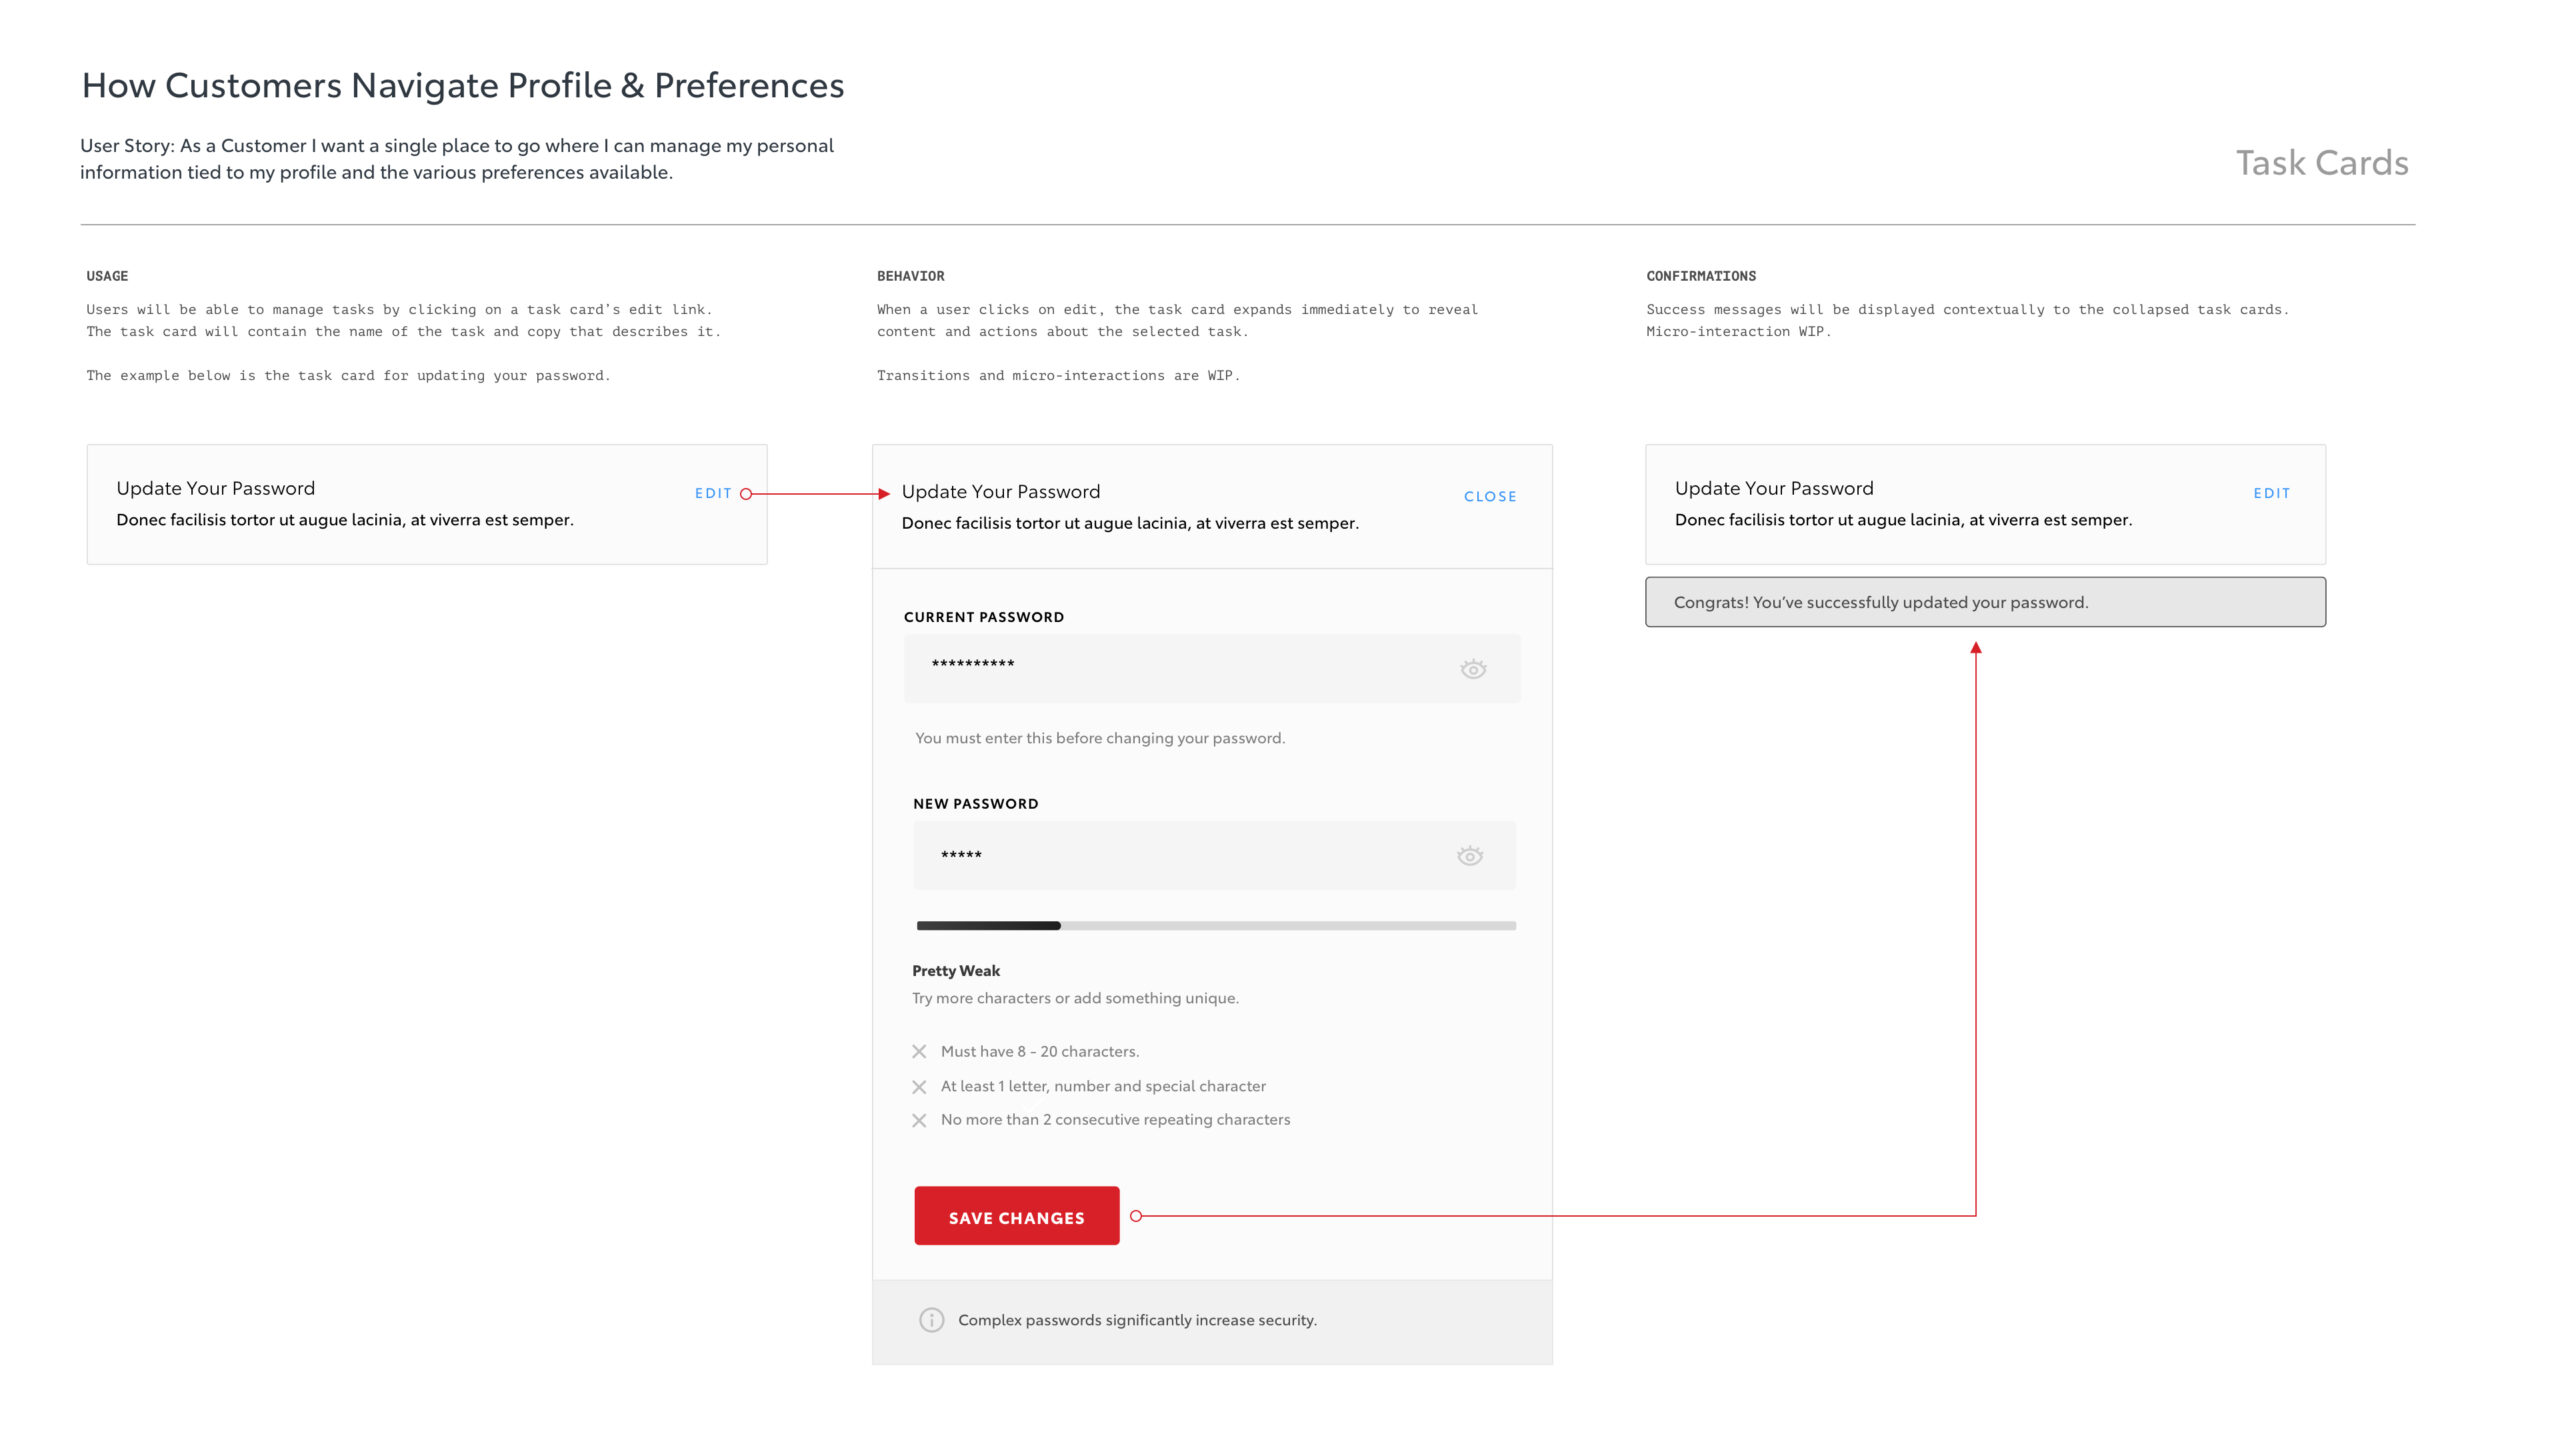Click the USAGE section heading
The width and height of the screenshot is (2560, 1440).
coord(107,276)
